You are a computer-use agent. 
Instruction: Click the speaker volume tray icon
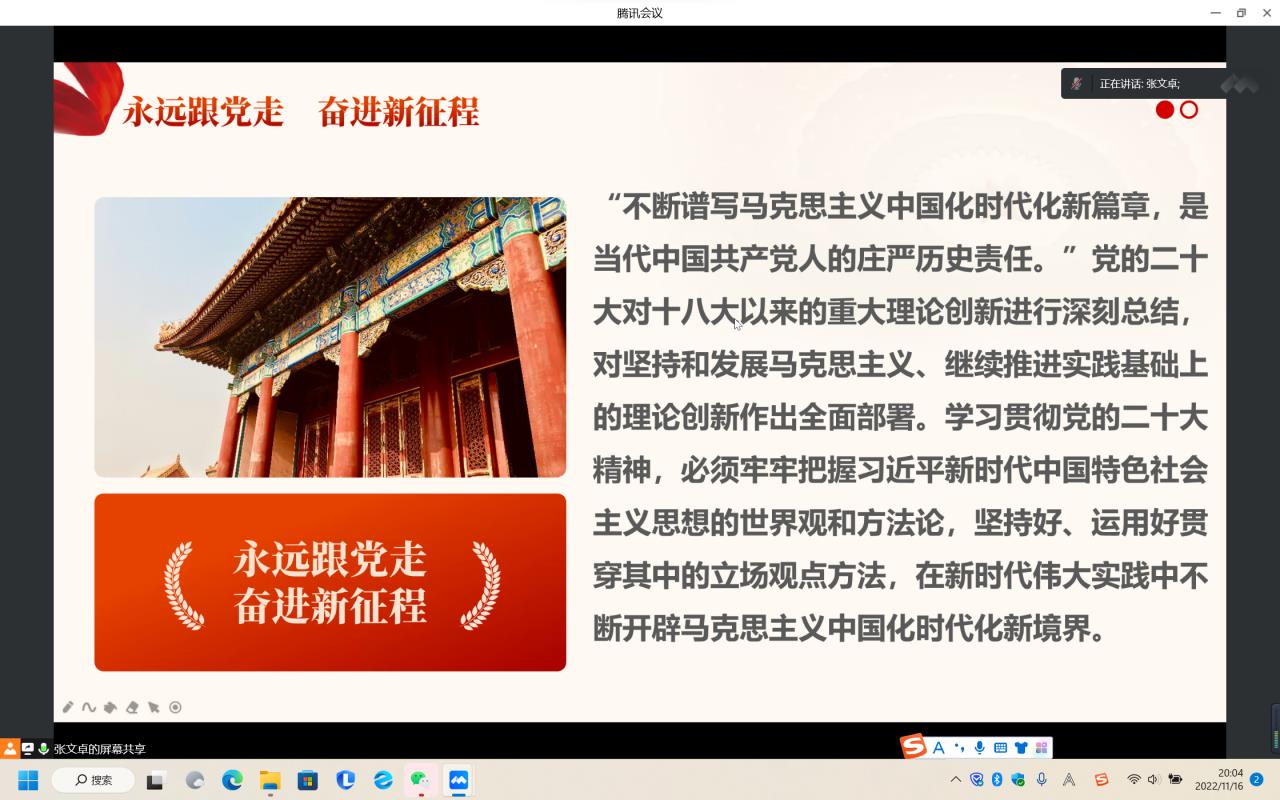pyautogui.click(x=1153, y=780)
